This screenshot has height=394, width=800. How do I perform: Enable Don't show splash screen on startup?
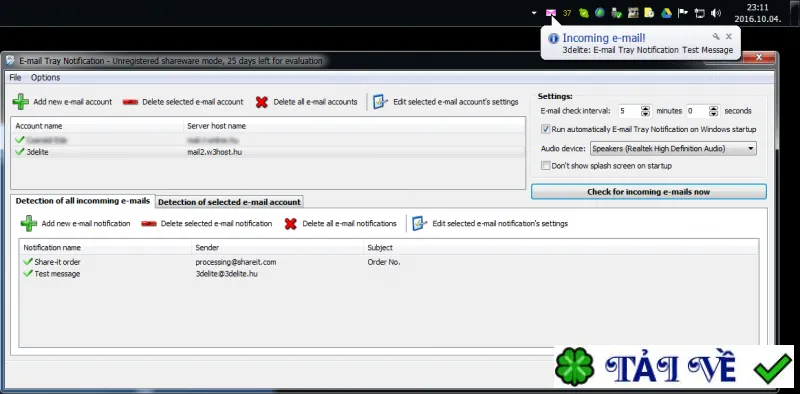tap(545, 165)
